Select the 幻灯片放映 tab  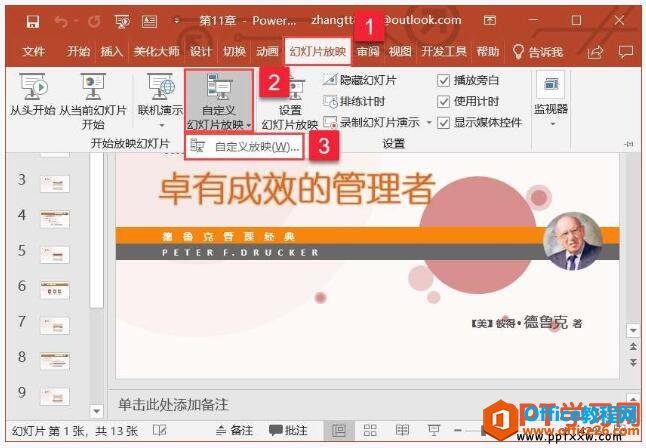(317, 52)
